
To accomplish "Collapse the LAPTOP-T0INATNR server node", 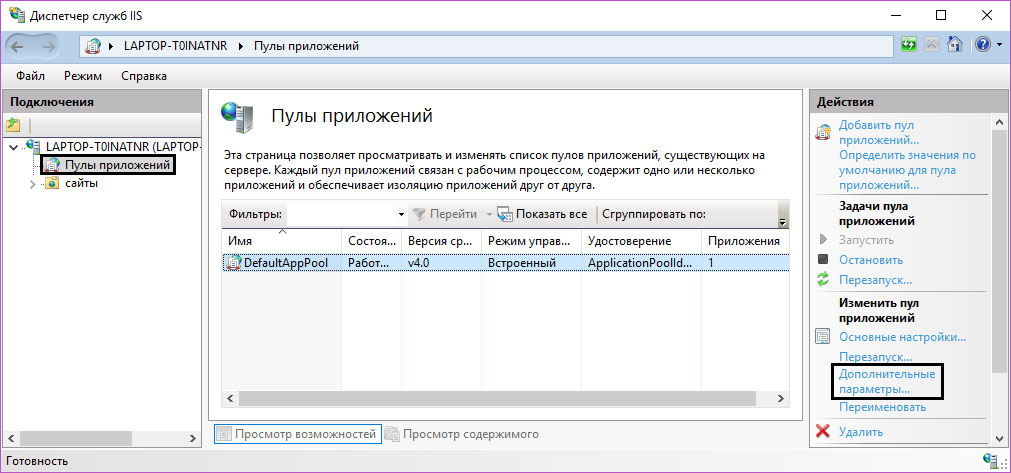I will tap(12, 147).
